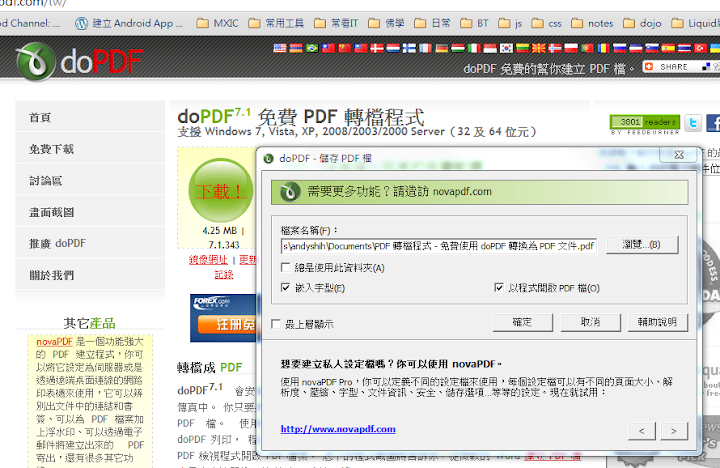Select the Lithuanian flag language

click(523, 48)
